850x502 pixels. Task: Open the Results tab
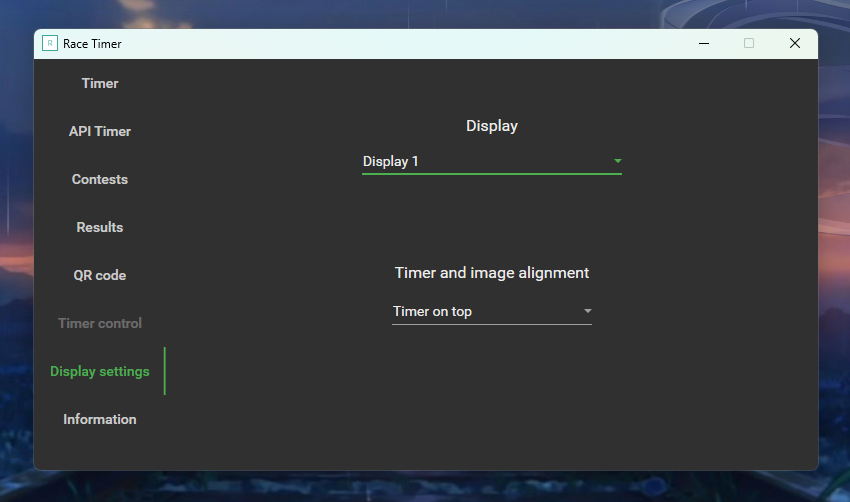click(100, 227)
